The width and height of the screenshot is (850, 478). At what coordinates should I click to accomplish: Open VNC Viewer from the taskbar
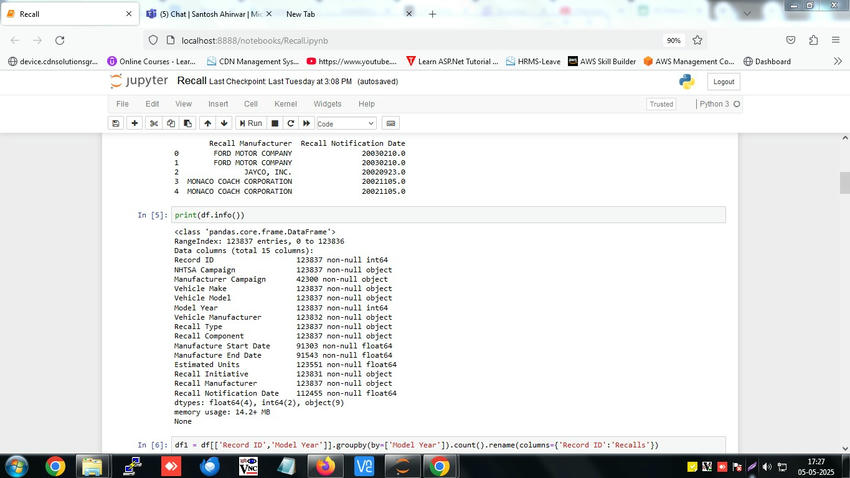tap(248, 467)
